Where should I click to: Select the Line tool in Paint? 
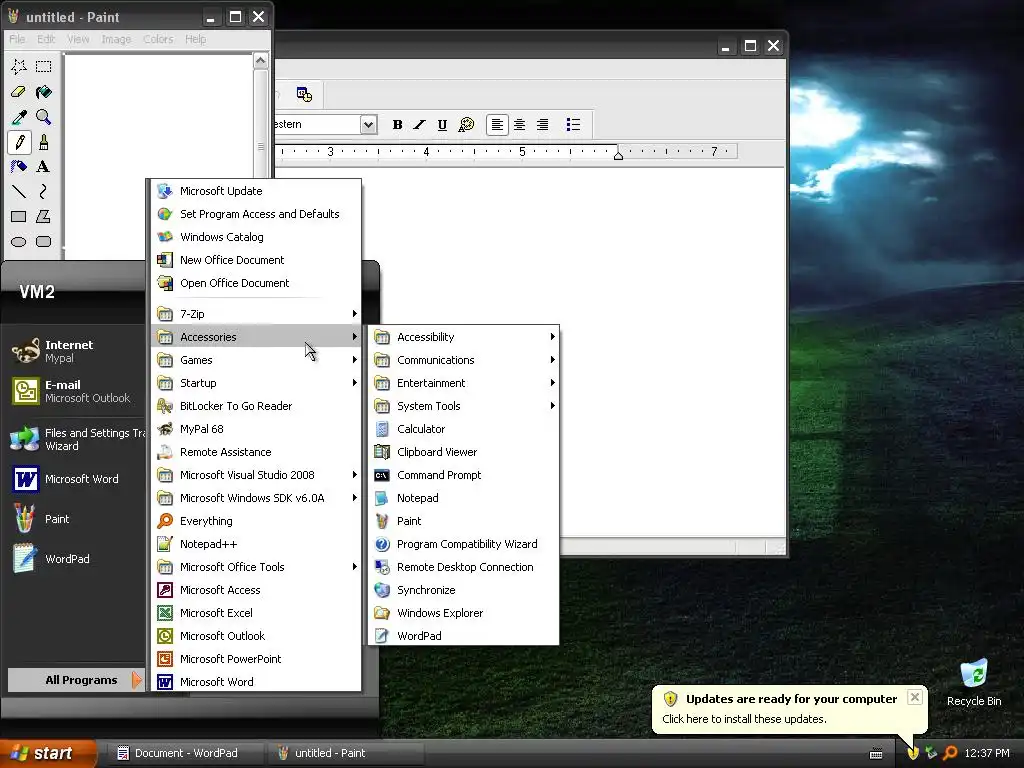pos(19,191)
